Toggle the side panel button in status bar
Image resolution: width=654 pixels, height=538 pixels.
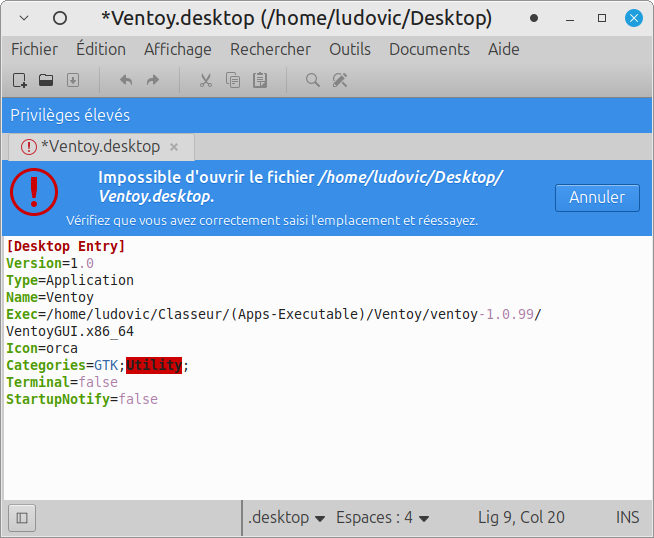coord(22,518)
